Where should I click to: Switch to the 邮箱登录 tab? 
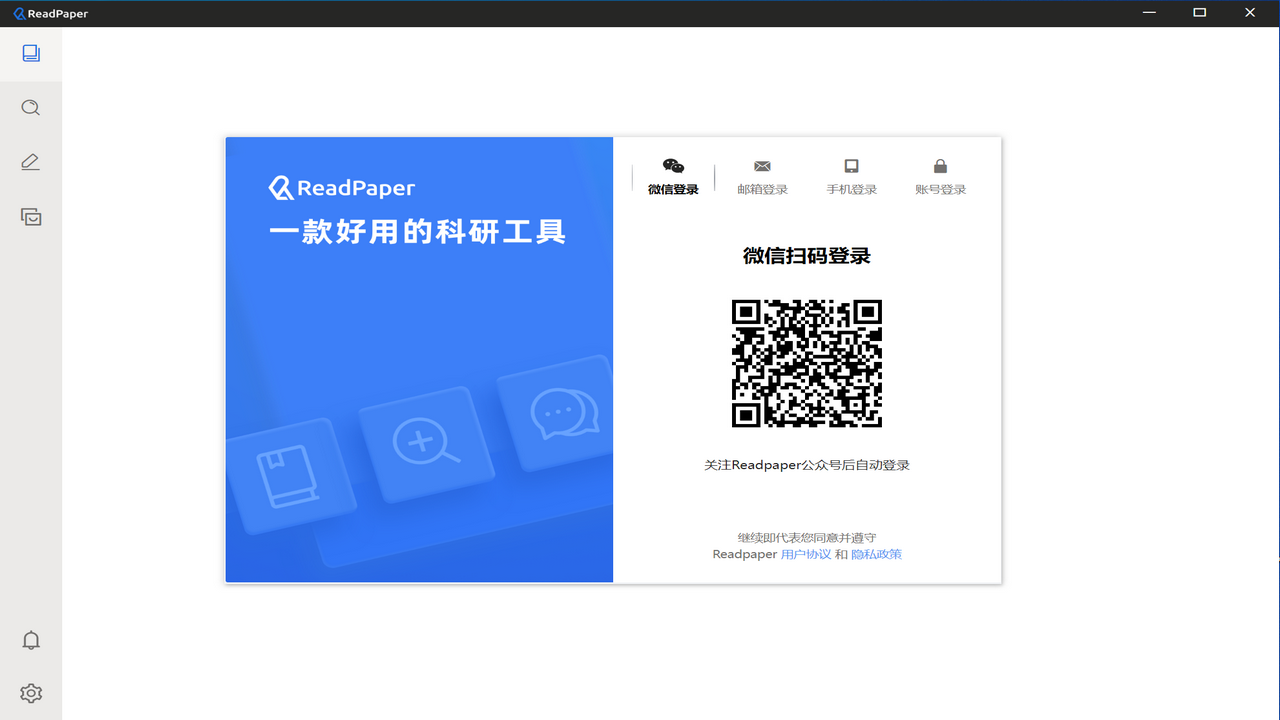[762, 190]
